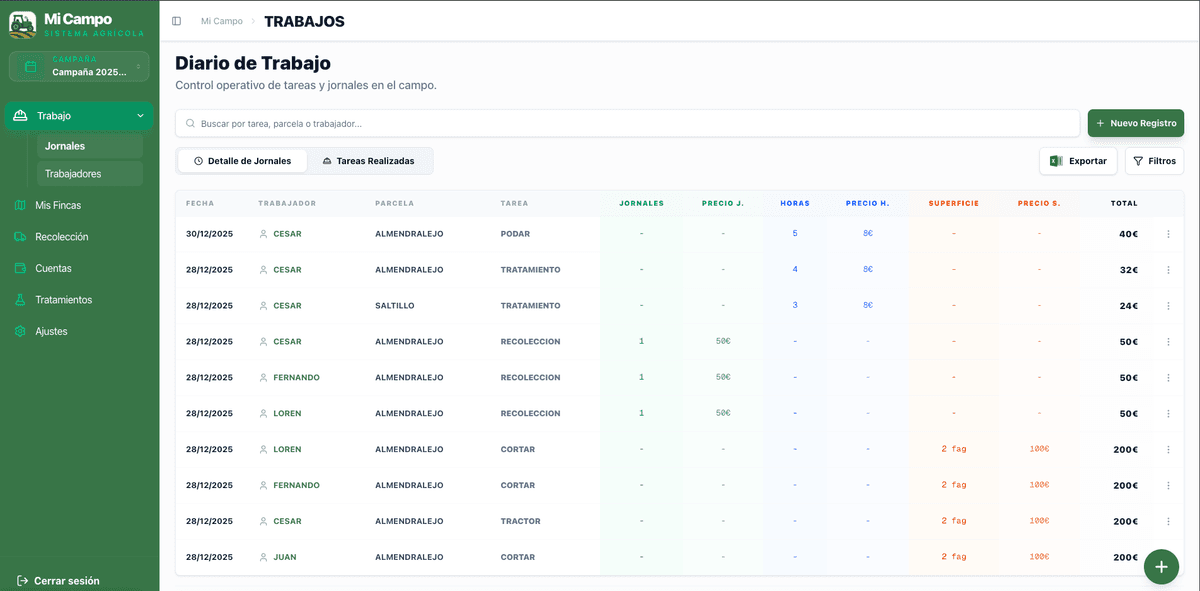Toggle the sidebar panel icon
The width and height of the screenshot is (1200, 591).
177,21
